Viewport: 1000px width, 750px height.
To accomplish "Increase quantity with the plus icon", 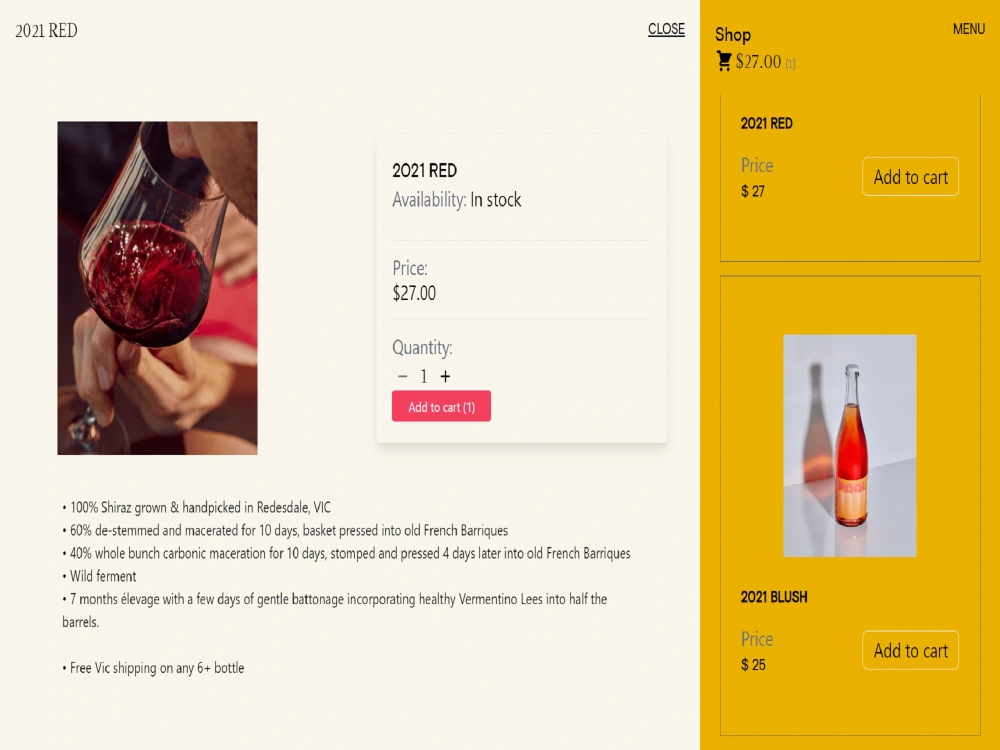I will [x=445, y=376].
